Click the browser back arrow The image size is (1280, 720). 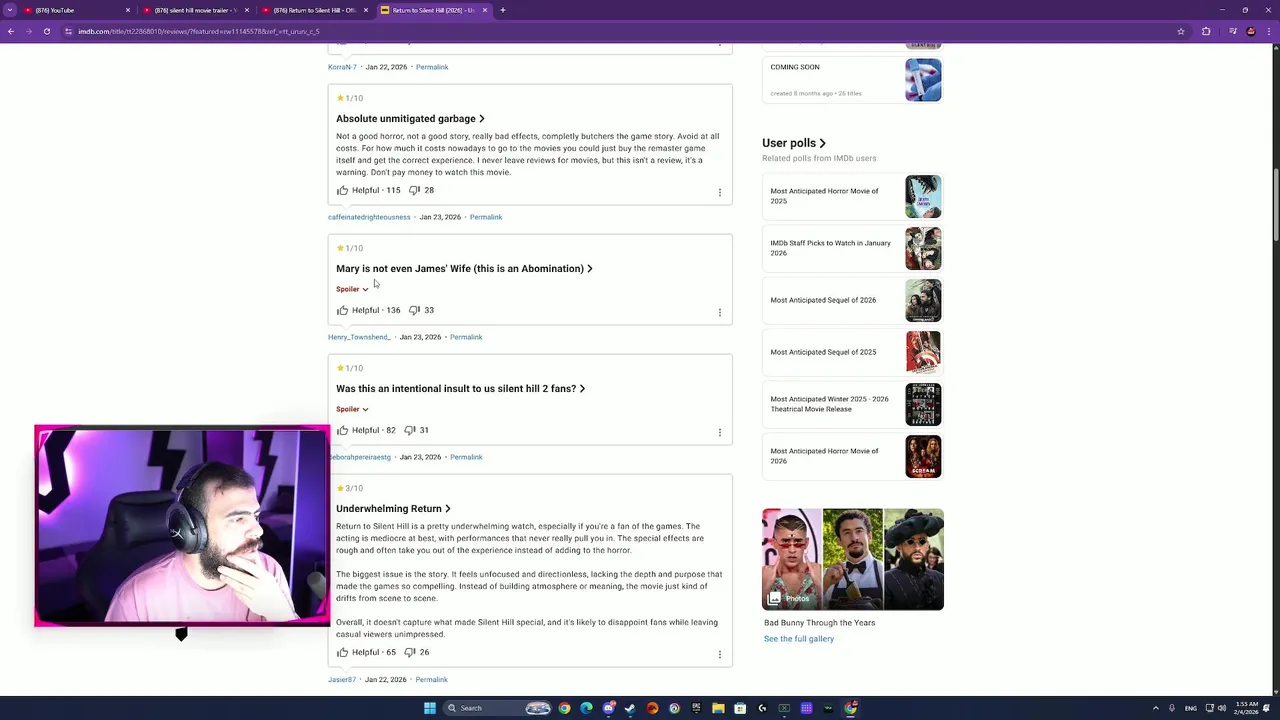pos(10,31)
